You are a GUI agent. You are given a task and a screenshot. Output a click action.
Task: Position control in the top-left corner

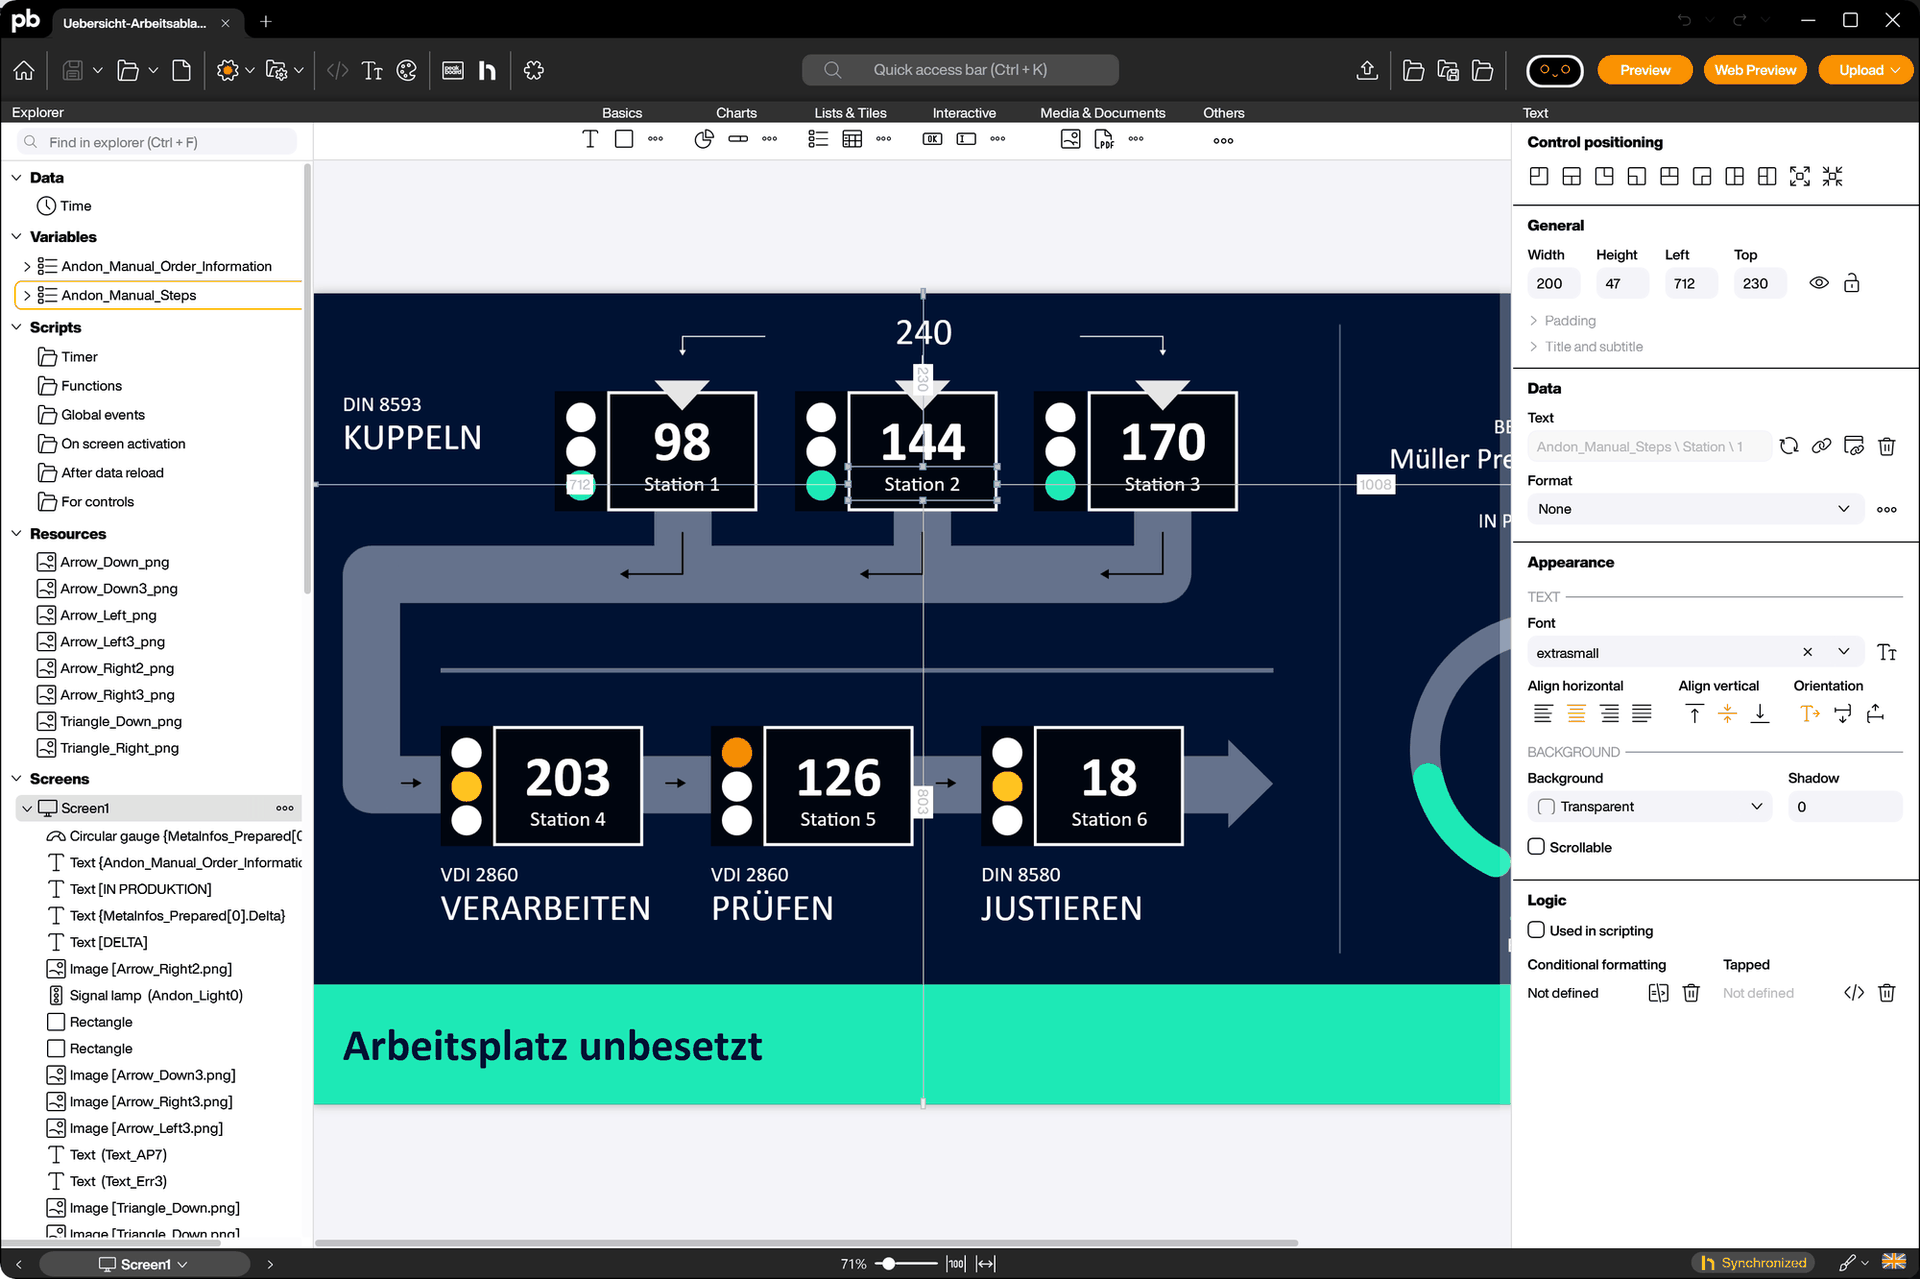click(x=1539, y=177)
